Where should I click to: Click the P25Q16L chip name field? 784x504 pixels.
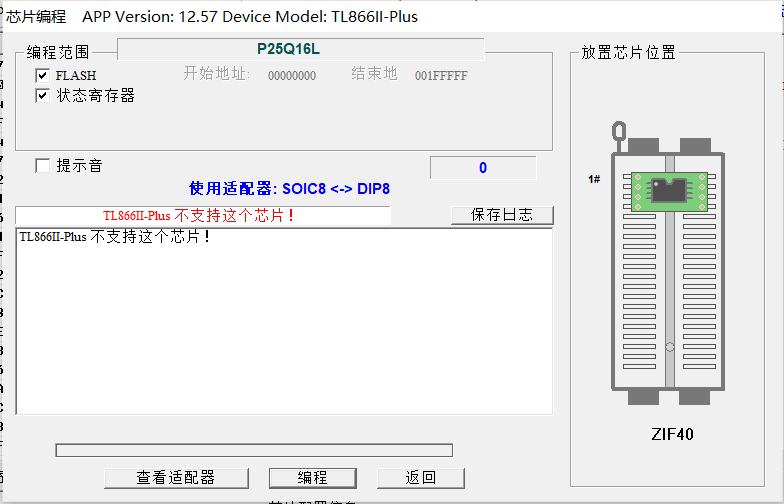pyautogui.click(x=300, y=49)
